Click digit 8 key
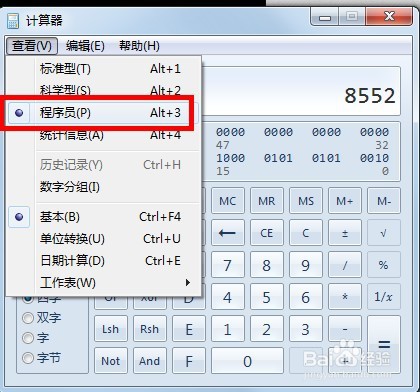The image size is (420, 392). 267,265
